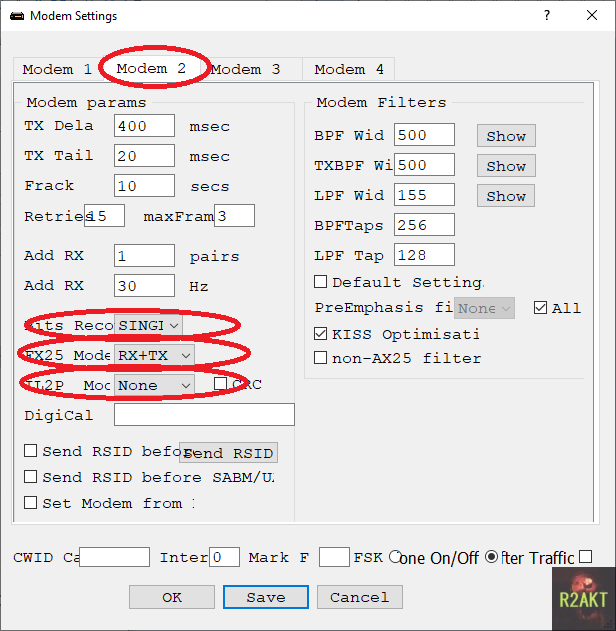Click the DigiCall input field
The height and width of the screenshot is (631, 616).
click(204, 414)
